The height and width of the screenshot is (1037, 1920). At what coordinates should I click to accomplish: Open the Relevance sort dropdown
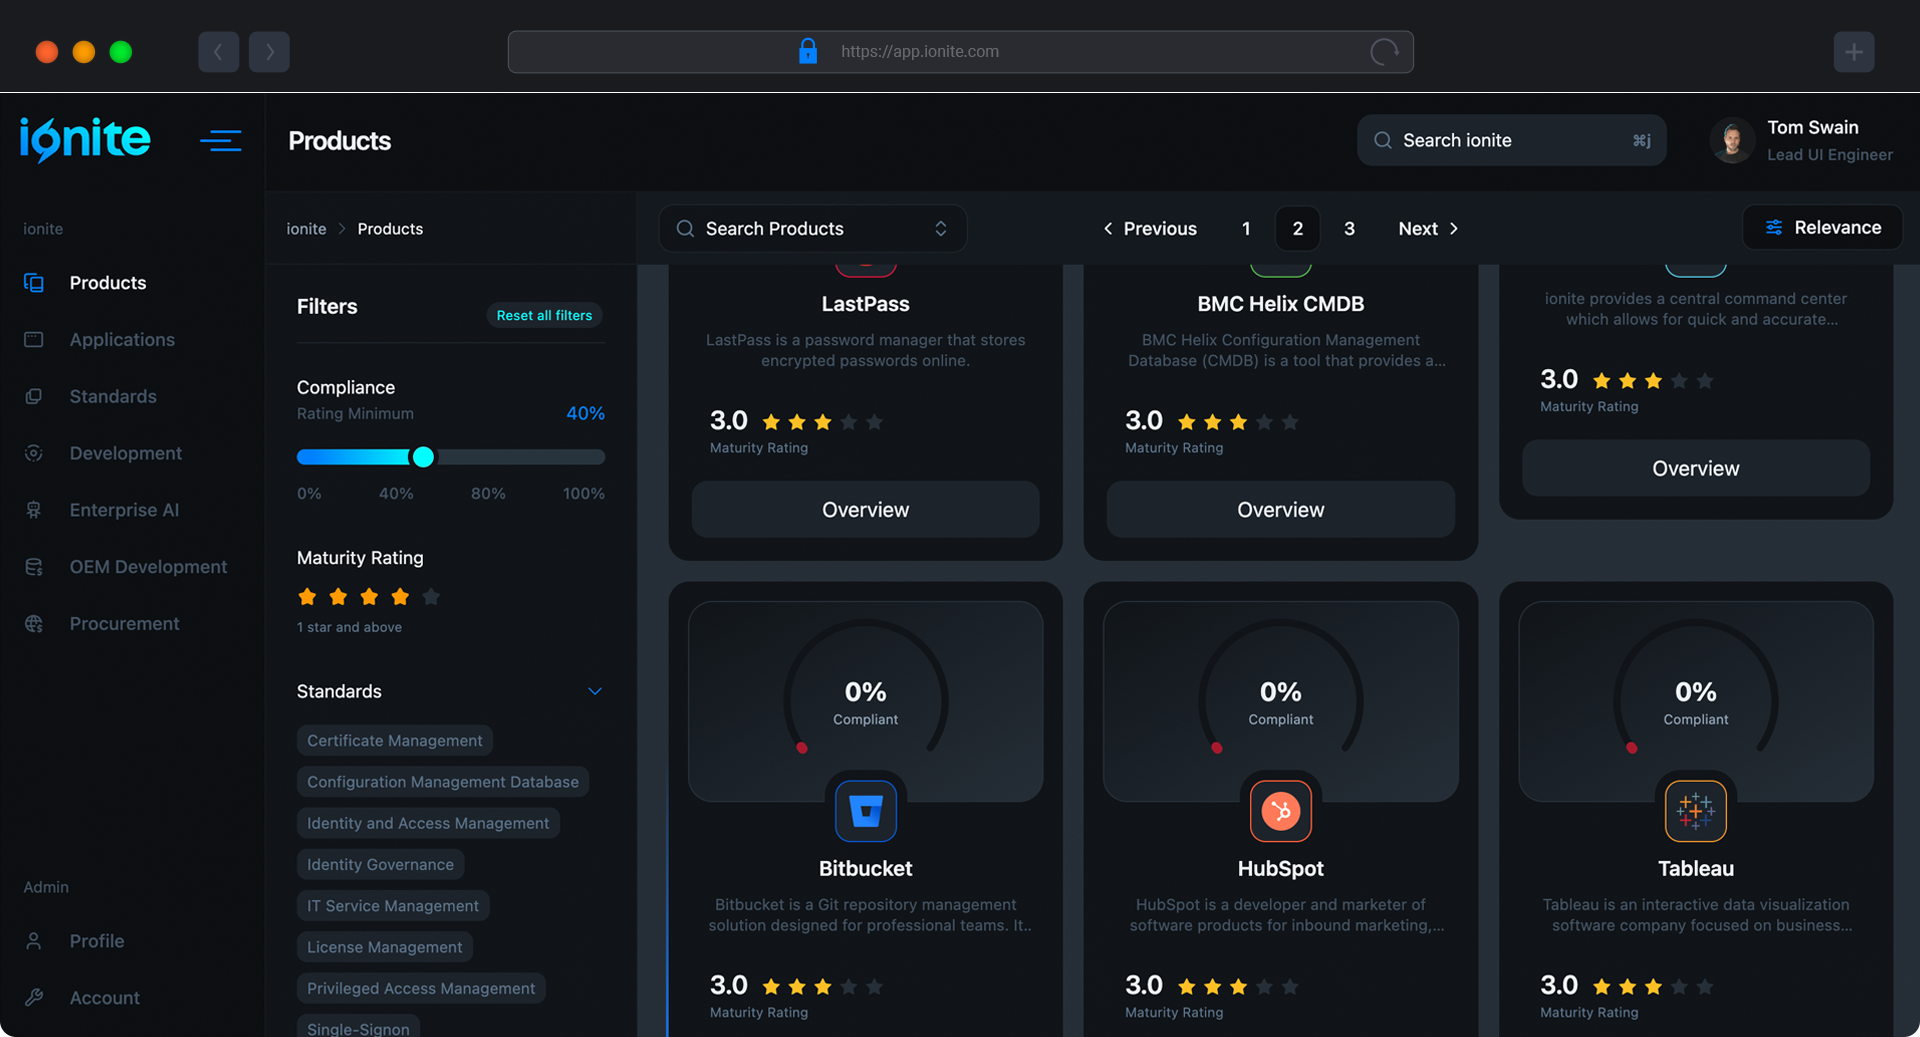[1822, 228]
